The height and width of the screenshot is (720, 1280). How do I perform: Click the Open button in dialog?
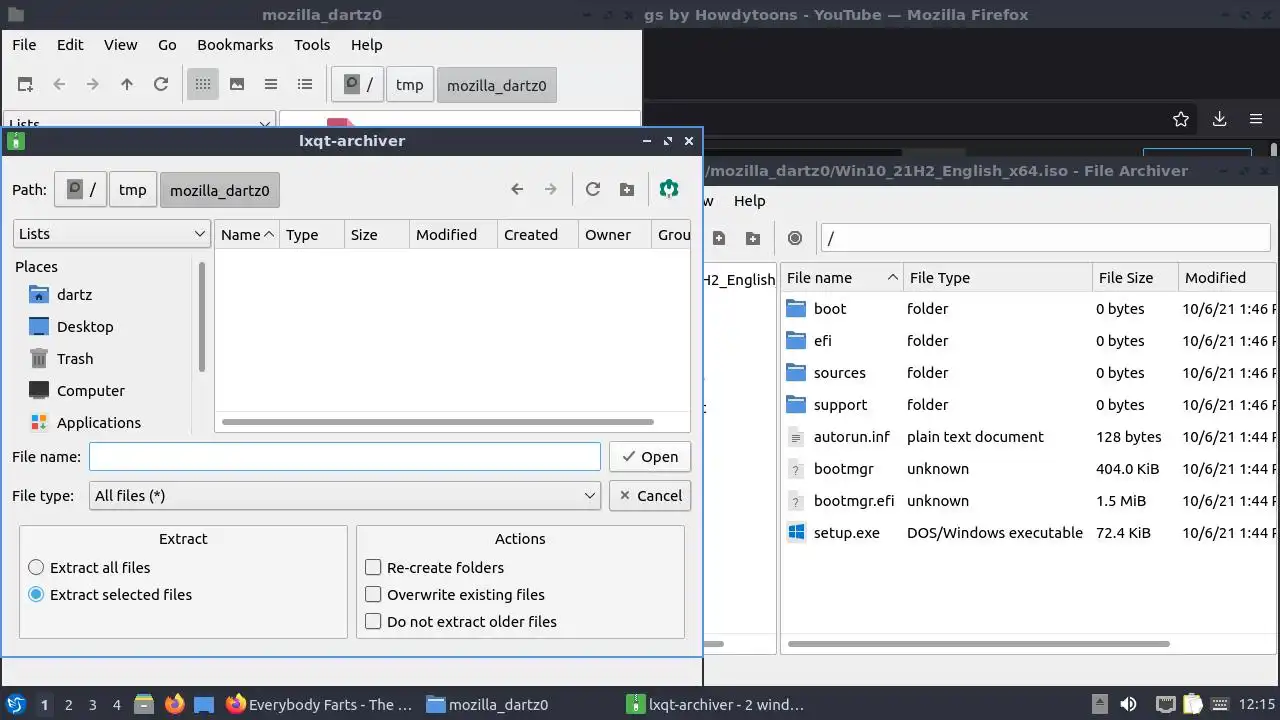(x=650, y=456)
